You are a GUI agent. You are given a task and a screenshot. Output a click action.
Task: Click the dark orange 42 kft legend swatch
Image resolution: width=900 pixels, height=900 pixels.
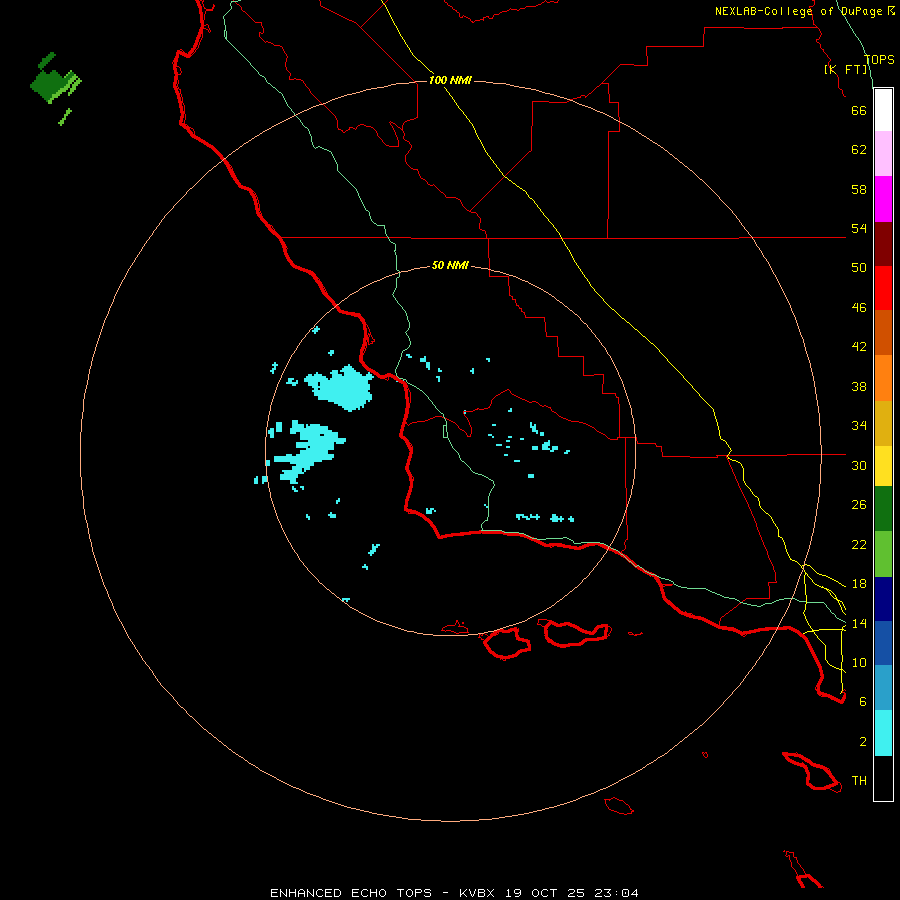point(883,333)
